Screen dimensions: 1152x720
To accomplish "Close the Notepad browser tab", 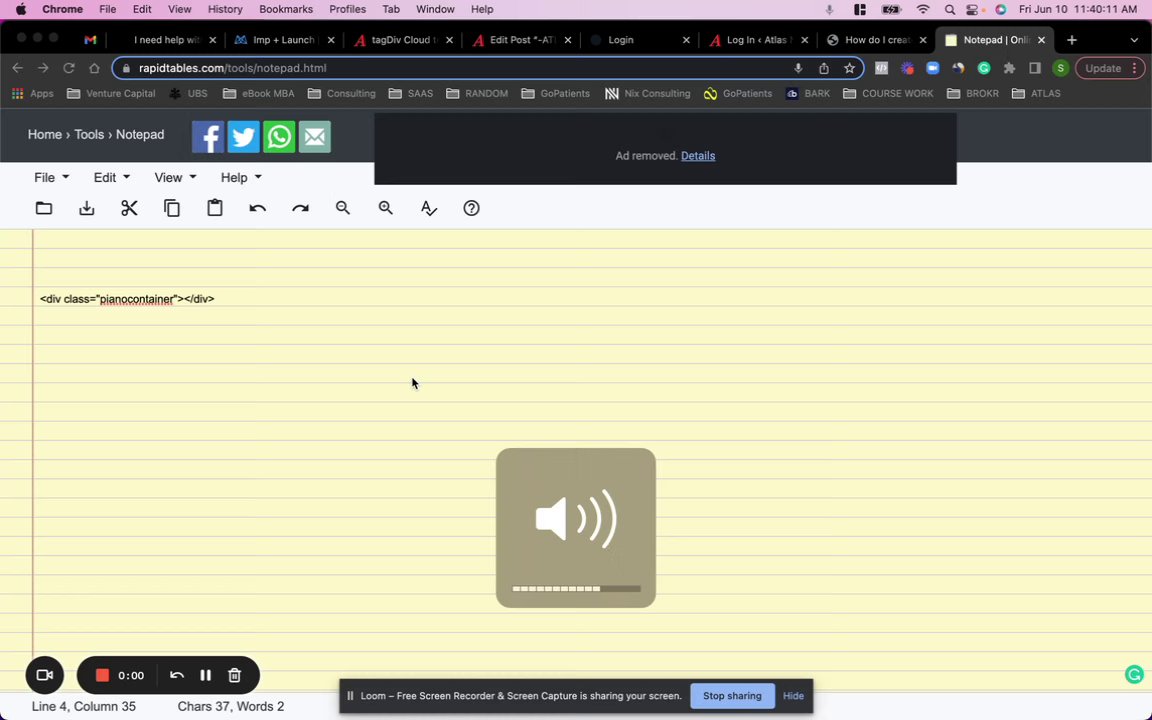I will pos(1041,40).
